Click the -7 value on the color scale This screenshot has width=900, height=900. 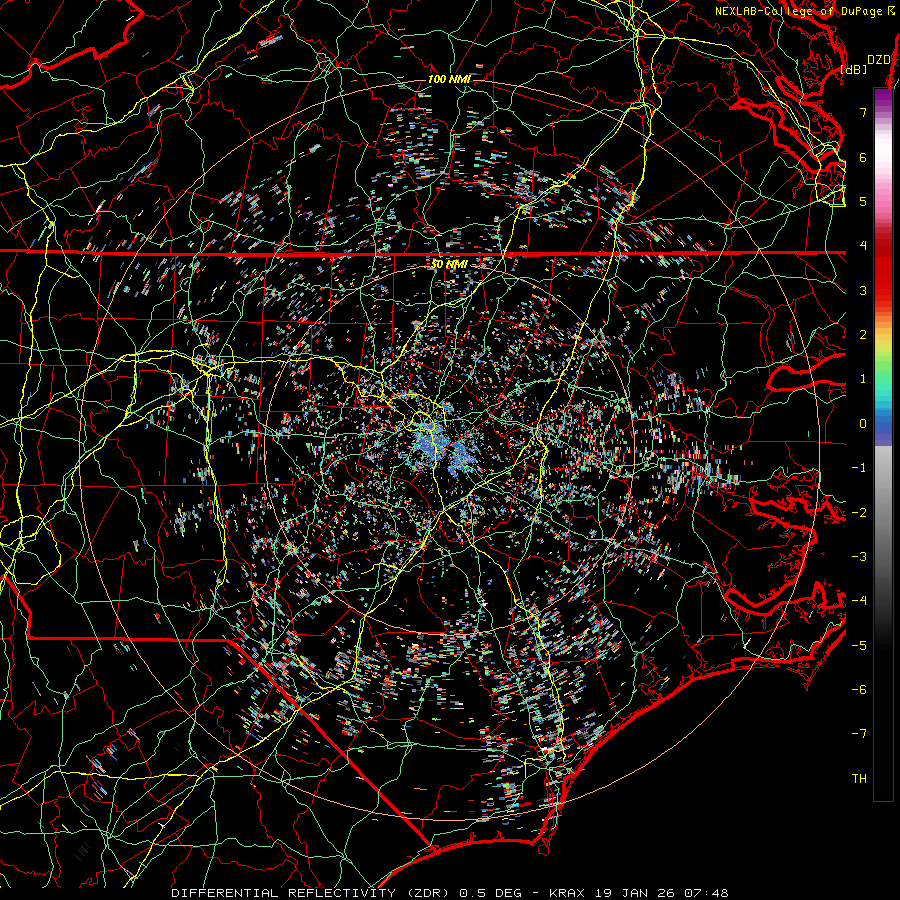(x=859, y=734)
